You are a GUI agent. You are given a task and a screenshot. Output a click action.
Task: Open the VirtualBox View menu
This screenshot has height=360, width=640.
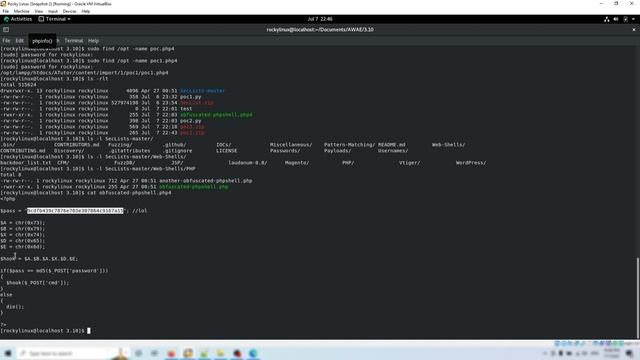pyautogui.click(x=39, y=11)
